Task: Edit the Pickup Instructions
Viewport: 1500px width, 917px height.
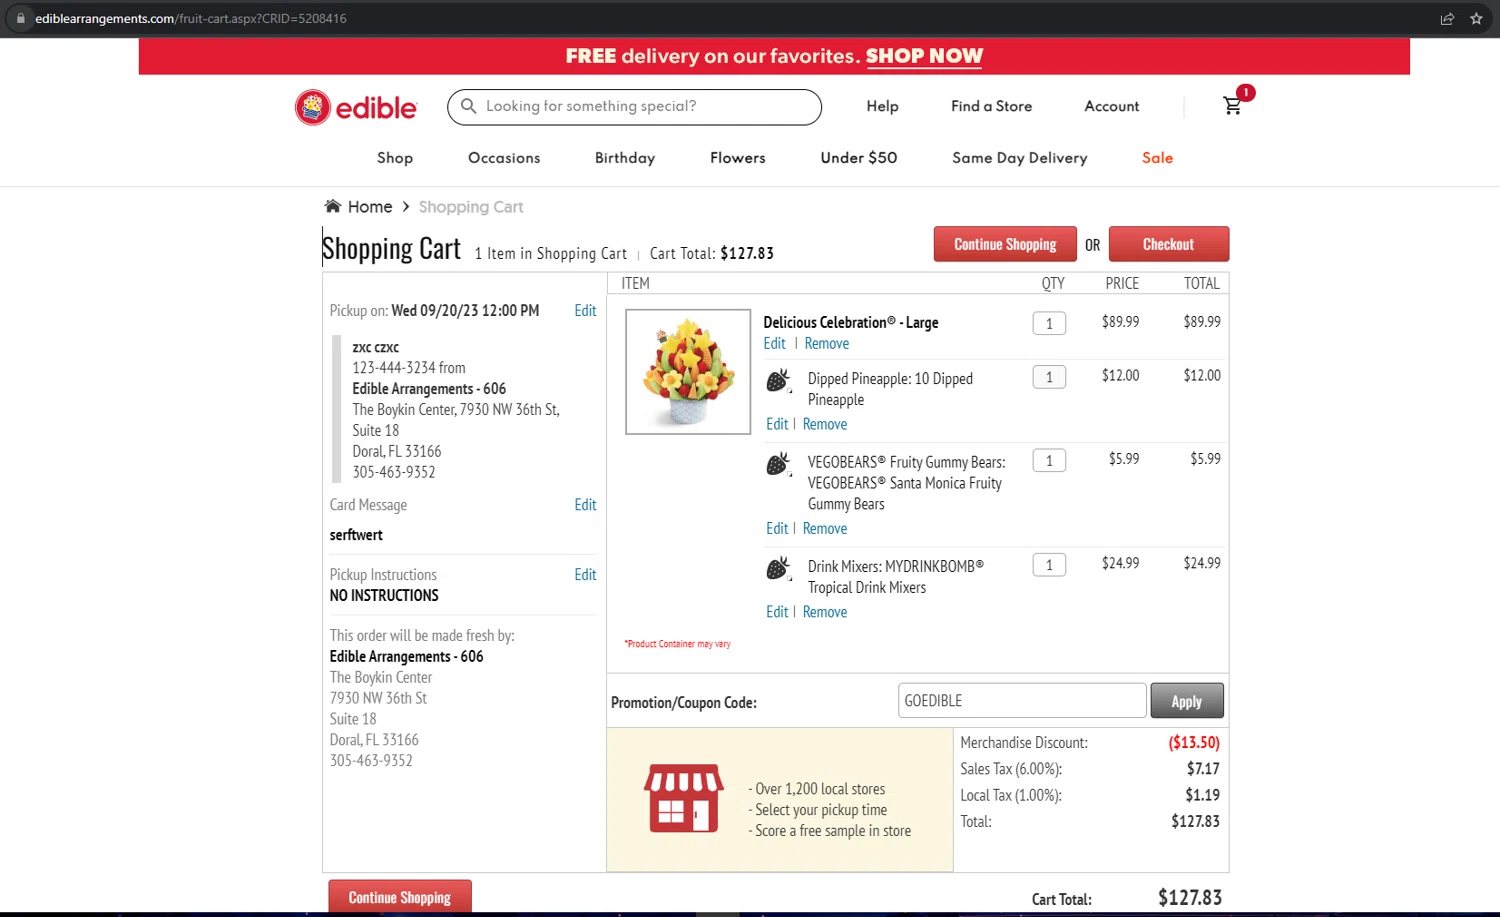Action: coord(585,575)
